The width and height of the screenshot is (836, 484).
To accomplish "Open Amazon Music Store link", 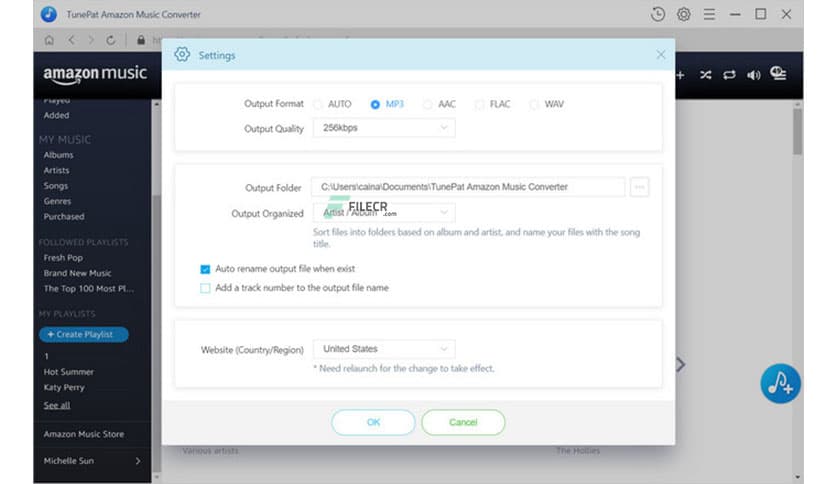I will click(x=84, y=434).
